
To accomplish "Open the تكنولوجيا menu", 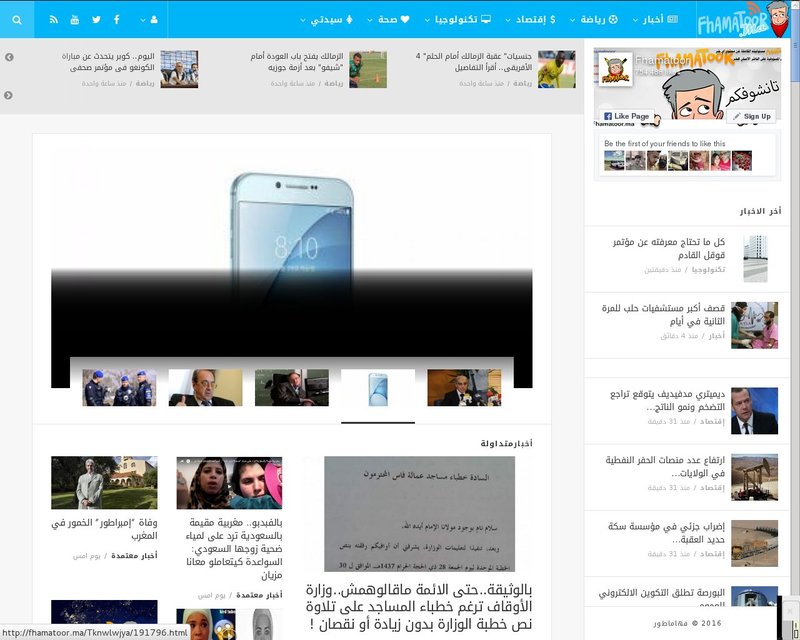I will [x=463, y=19].
